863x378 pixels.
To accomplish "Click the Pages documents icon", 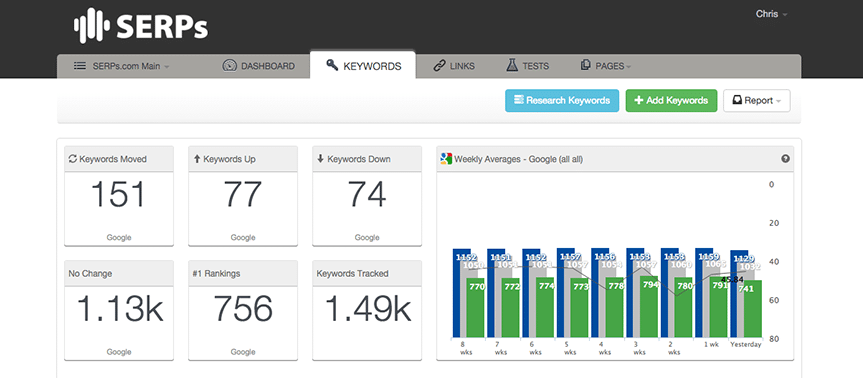I will (586, 65).
